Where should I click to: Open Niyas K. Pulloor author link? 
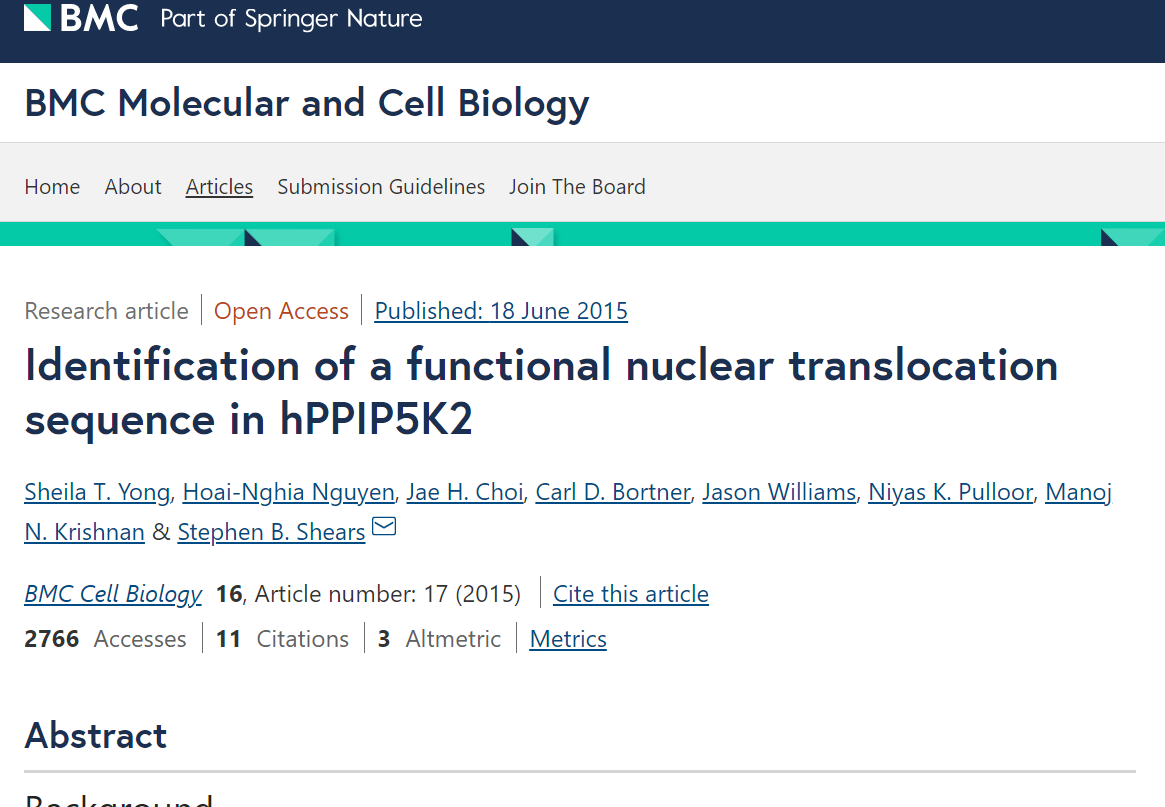click(950, 491)
